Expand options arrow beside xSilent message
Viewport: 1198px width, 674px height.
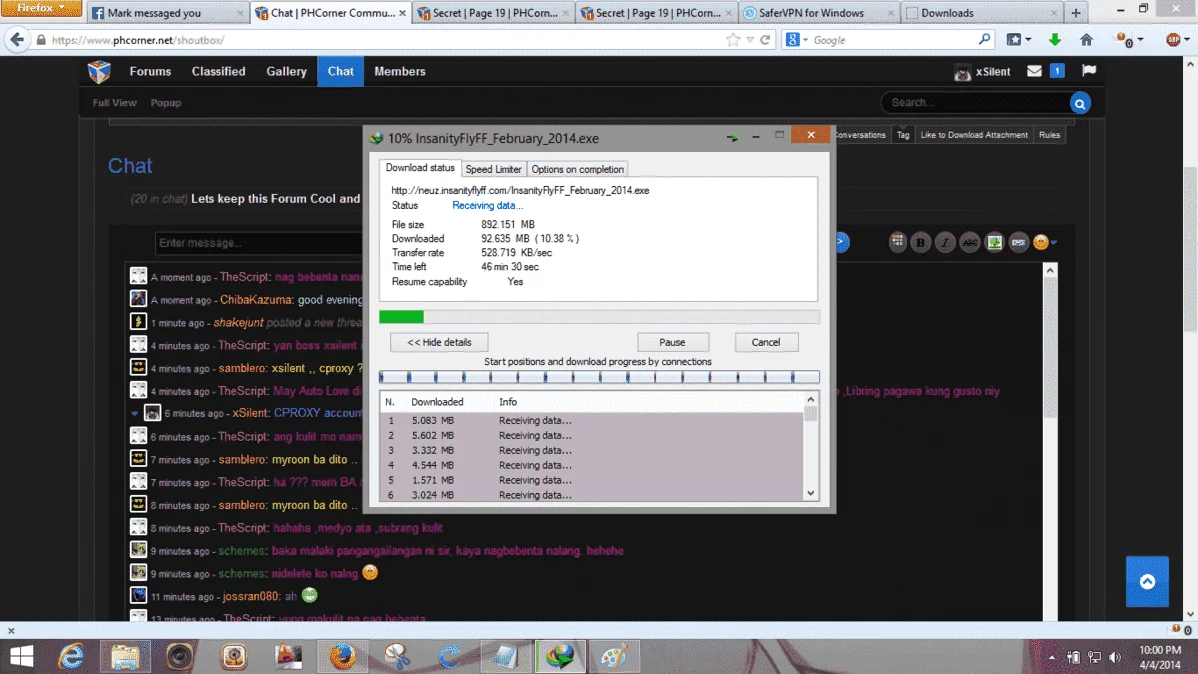134,413
